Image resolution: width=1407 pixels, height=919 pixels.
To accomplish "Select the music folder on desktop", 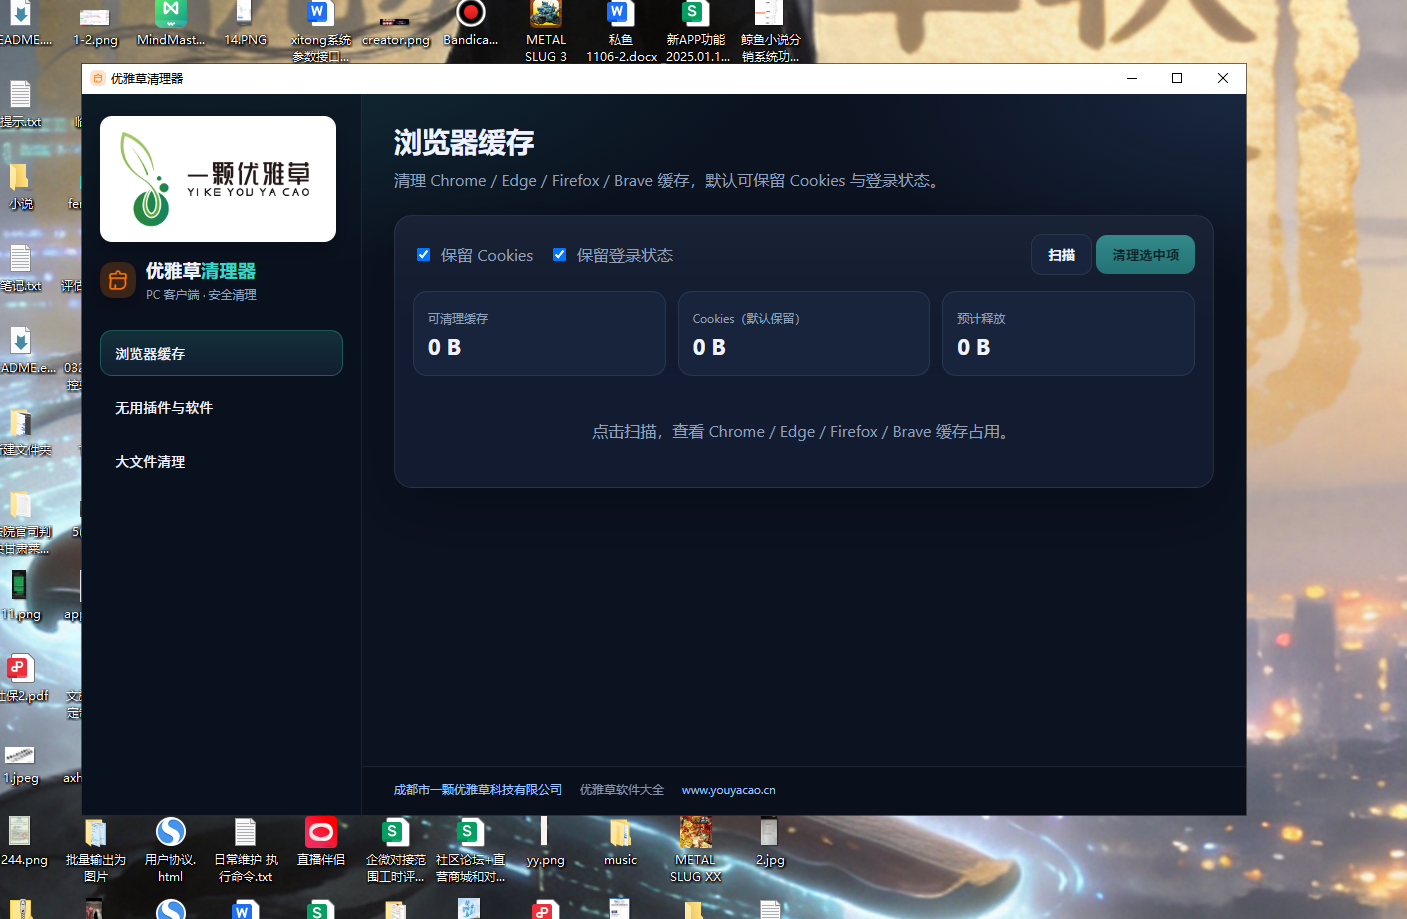I will (x=620, y=842).
